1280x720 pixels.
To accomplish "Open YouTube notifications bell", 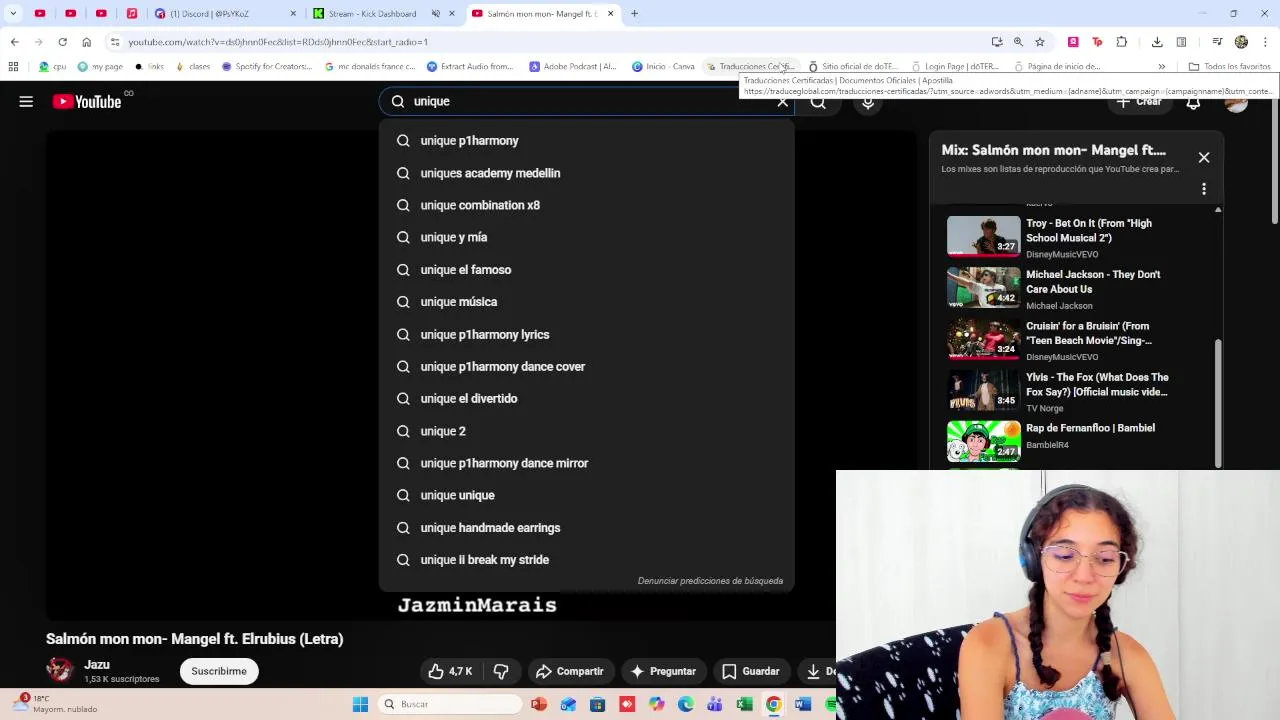I will point(1193,102).
